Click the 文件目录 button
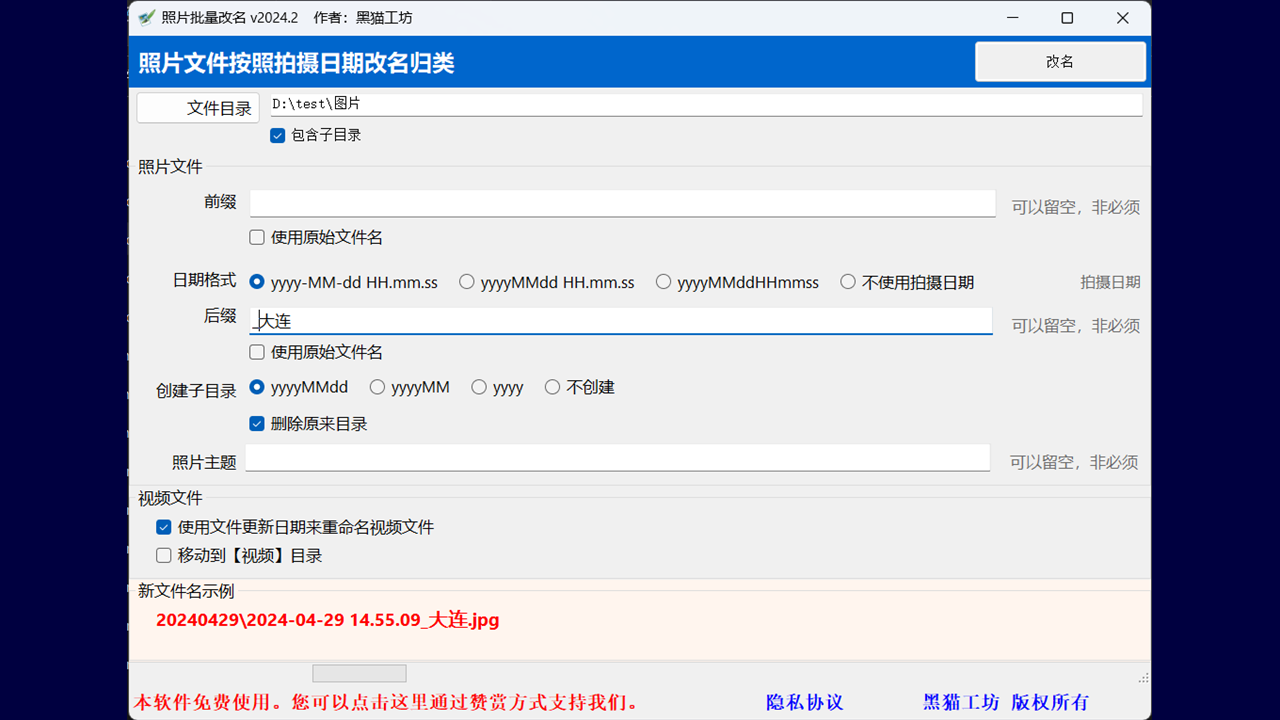Screen dimensions: 1280x720 197,107
